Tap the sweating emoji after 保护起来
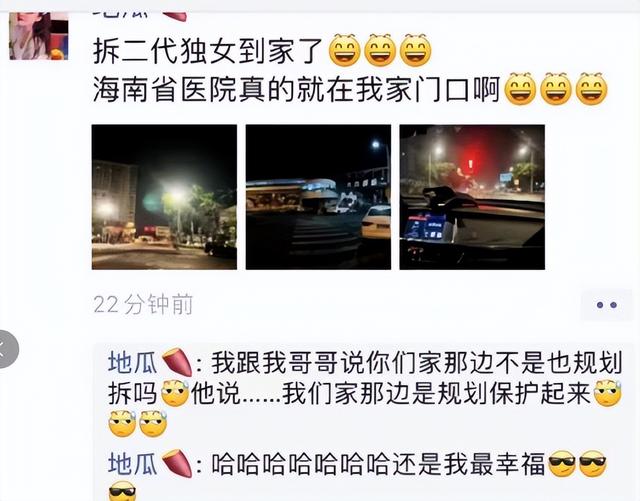This screenshot has height=501, width=640. click(607, 393)
